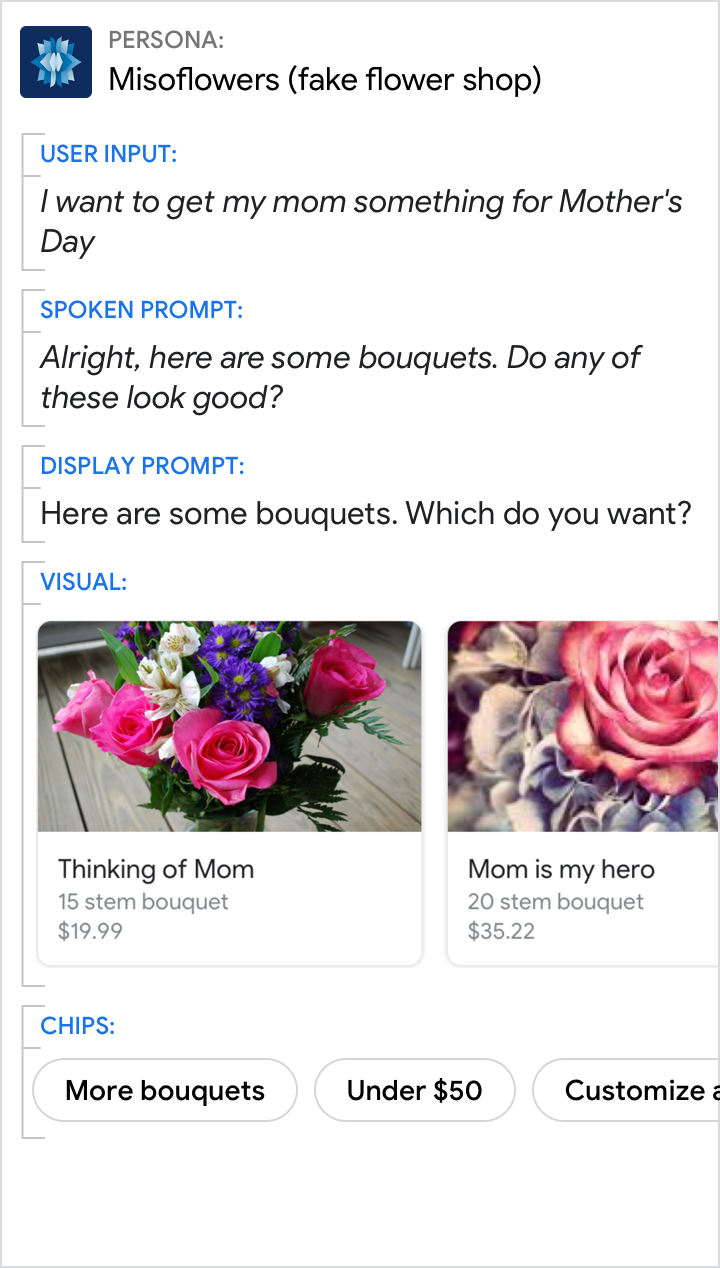The height and width of the screenshot is (1268, 720).
Task: Click the "DISPLAY PROMPT:" section label
Action: click(142, 466)
